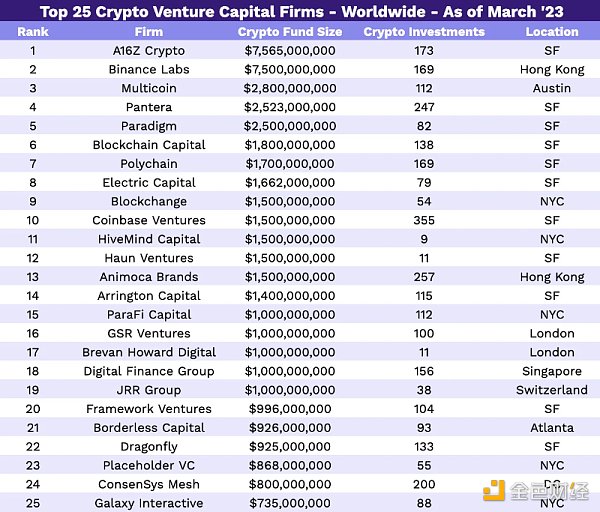
Task: Select the Galaxy Interactive firm name
Action: (148, 503)
